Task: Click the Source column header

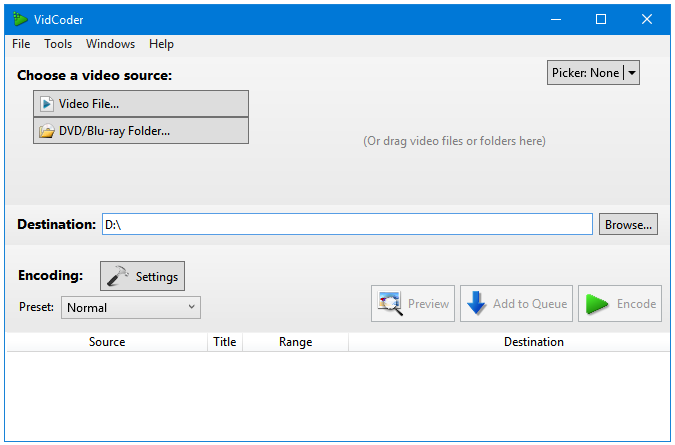Action: click(x=107, y=342)
